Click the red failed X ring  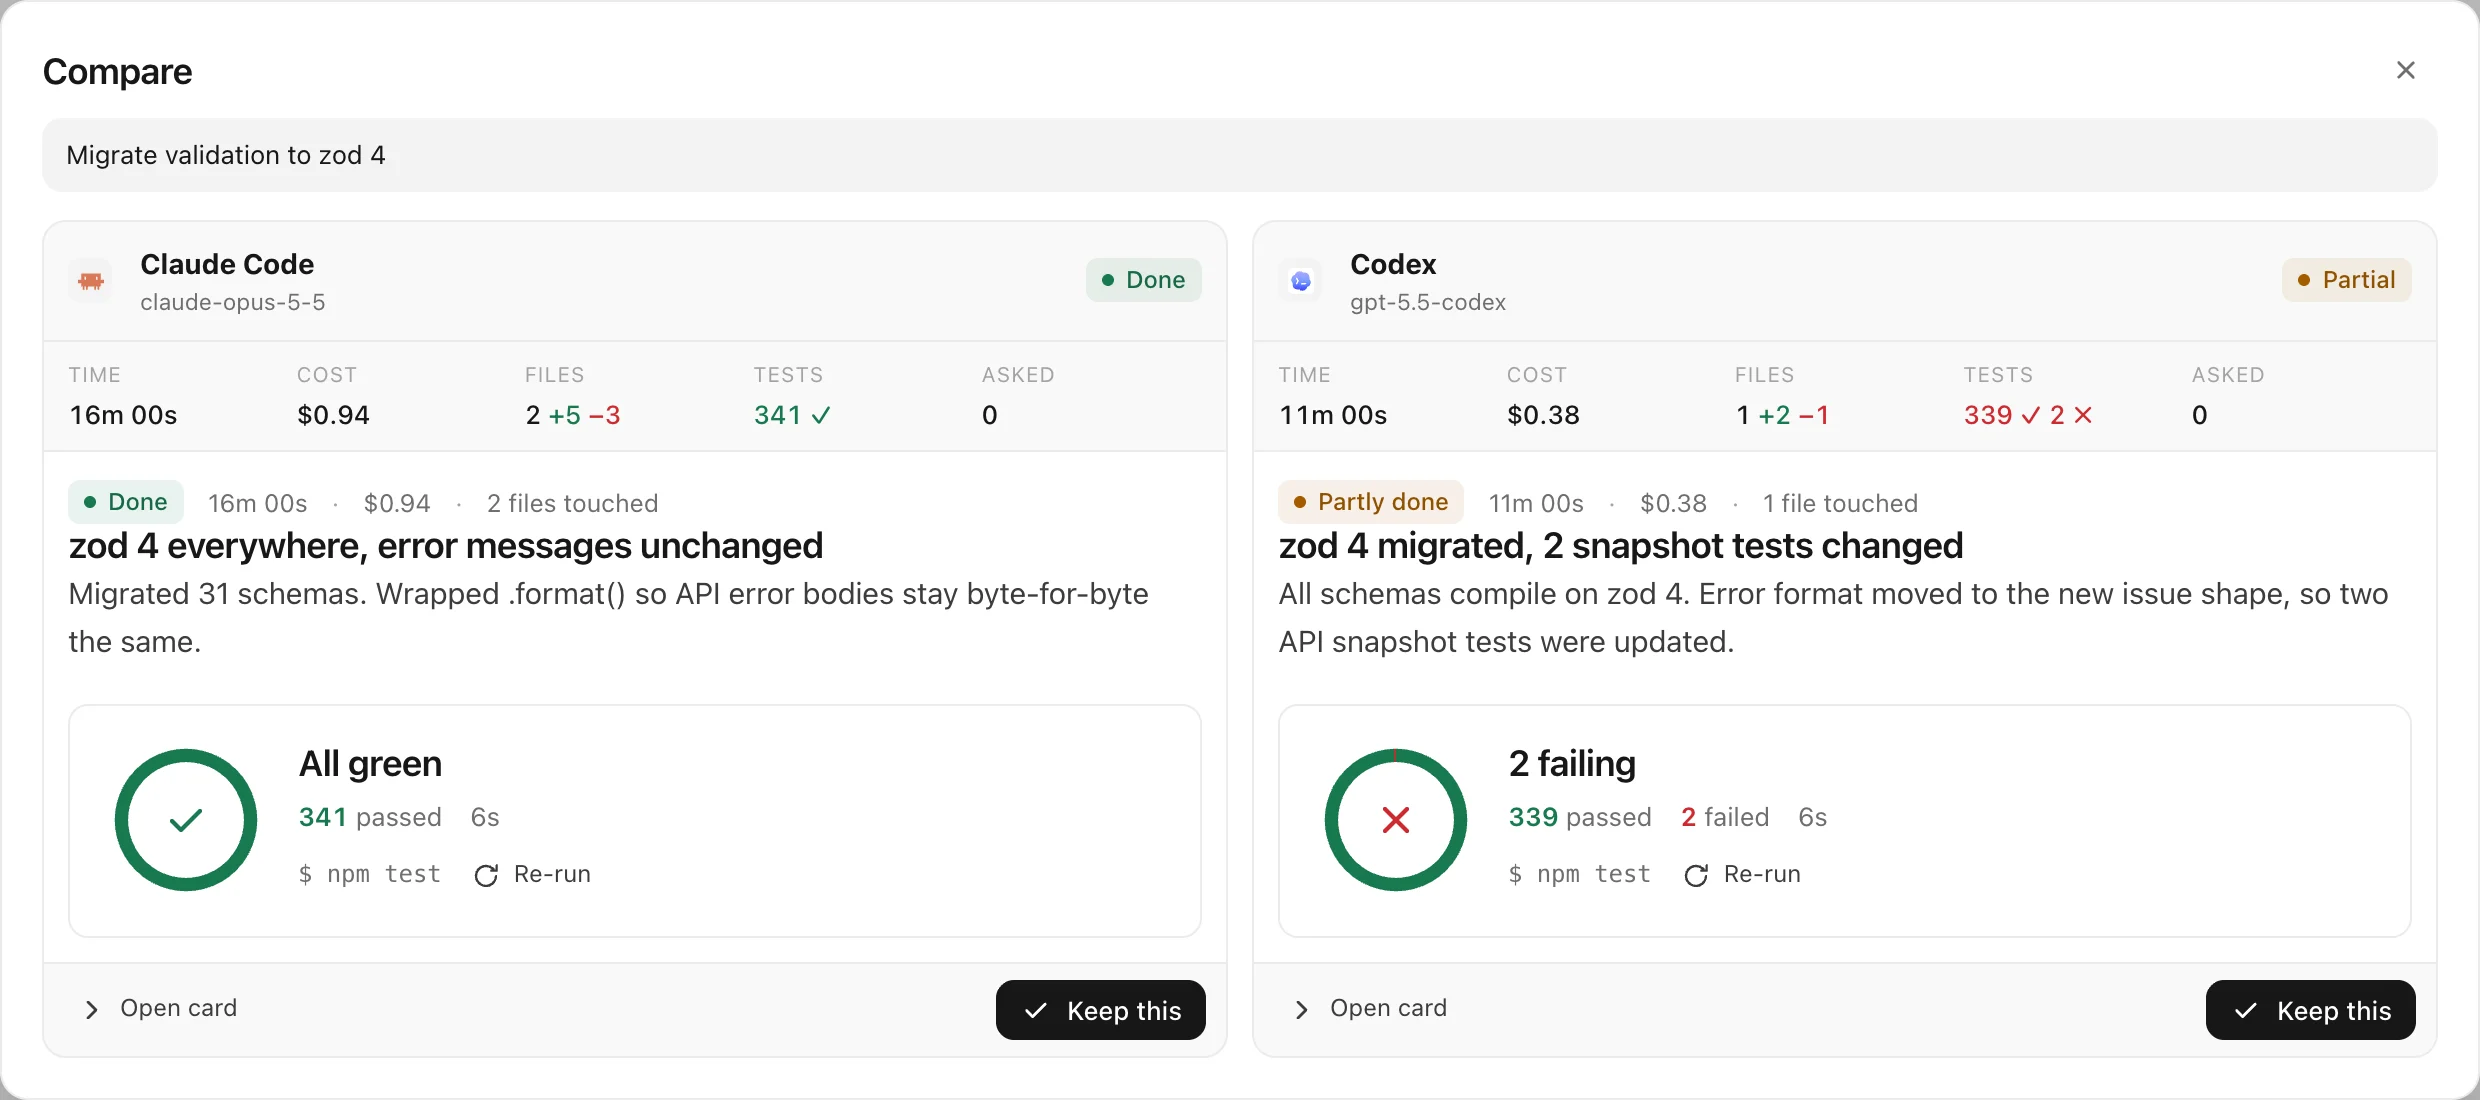point(1396,820)
